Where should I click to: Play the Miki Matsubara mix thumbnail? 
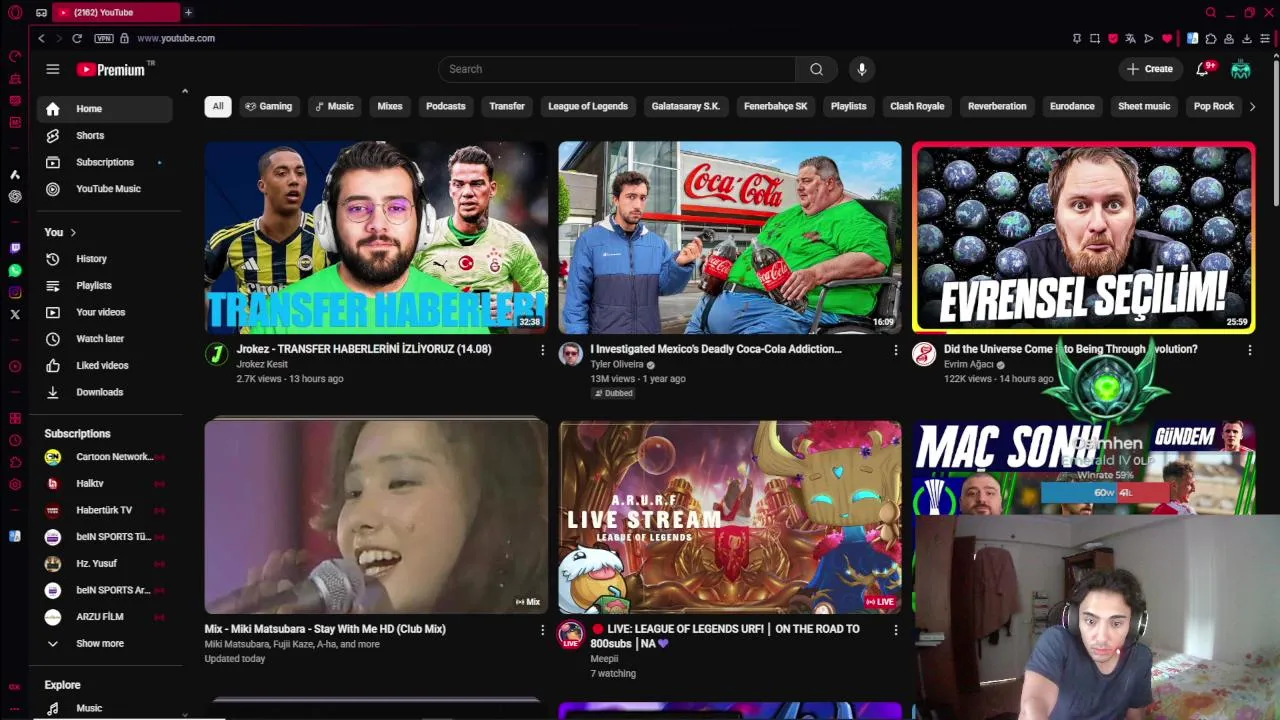[x=376, y=516]
